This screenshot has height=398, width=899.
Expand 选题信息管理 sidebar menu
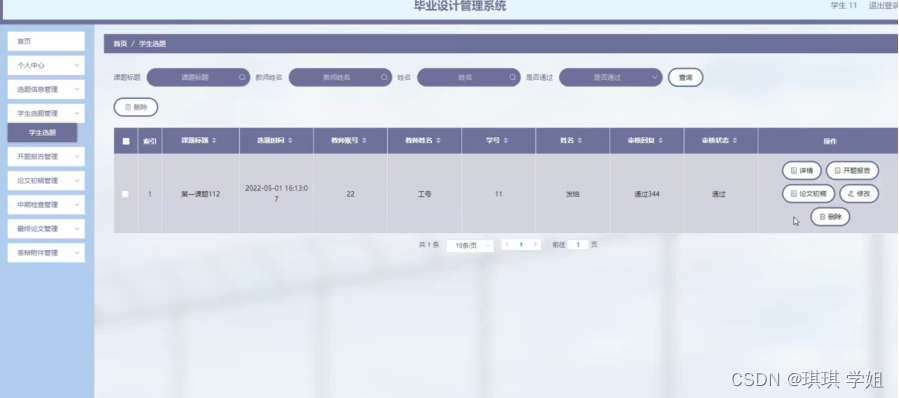46,89
